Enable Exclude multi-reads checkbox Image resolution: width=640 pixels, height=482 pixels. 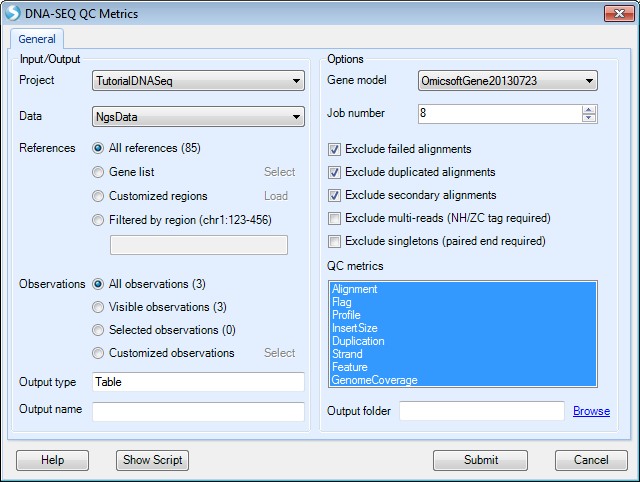(x=334, y=218)
